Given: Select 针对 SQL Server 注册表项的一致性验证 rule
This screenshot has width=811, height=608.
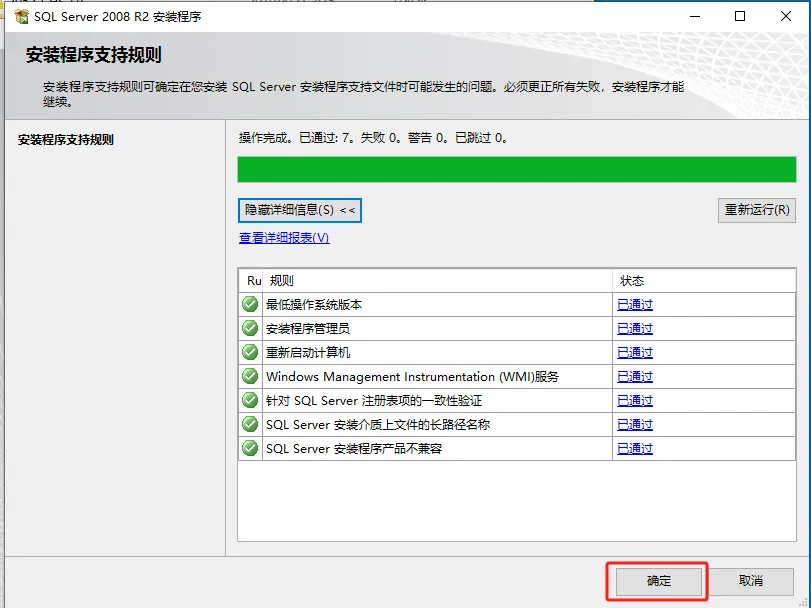Looking at the screenshot, I should 373,401.
